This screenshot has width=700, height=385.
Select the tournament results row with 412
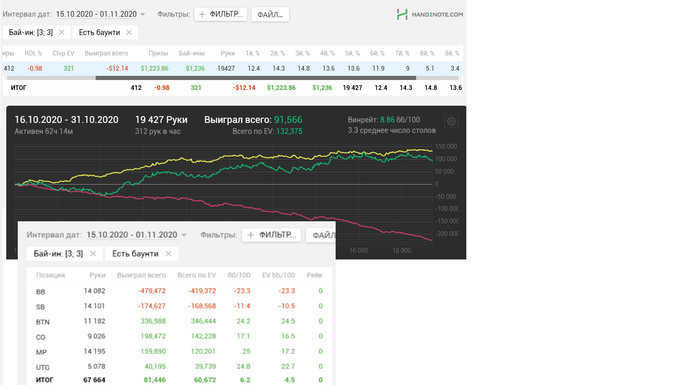pyautogui.click(x=232, y=68)
